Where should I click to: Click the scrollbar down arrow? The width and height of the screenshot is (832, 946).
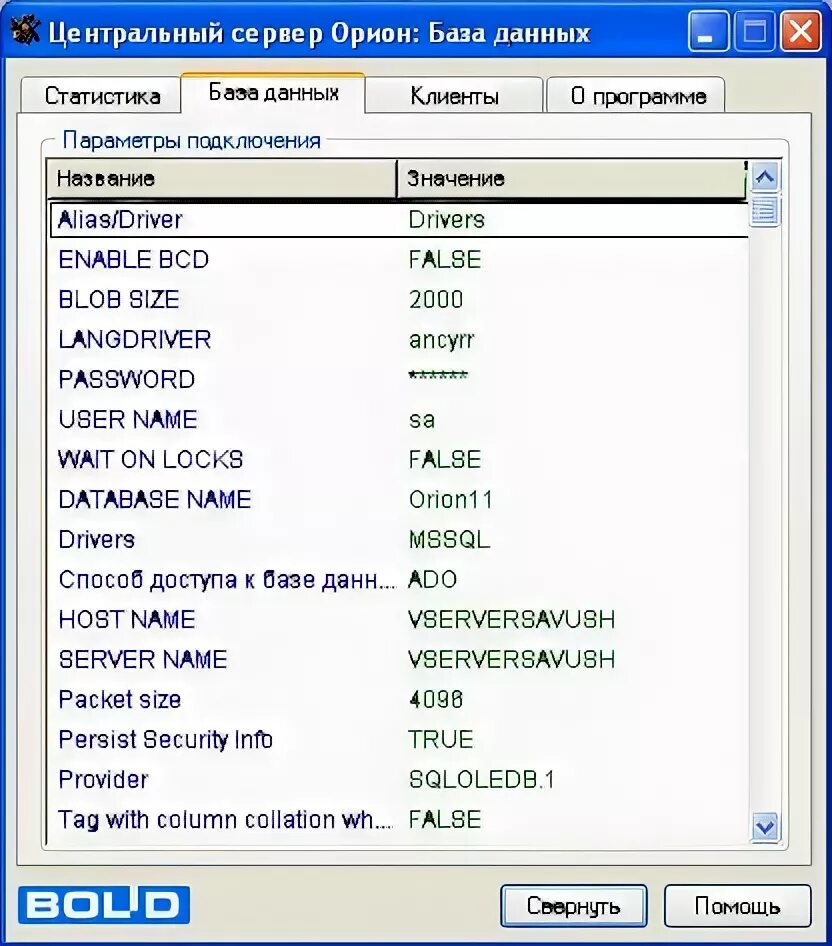(x=765, y=826)
